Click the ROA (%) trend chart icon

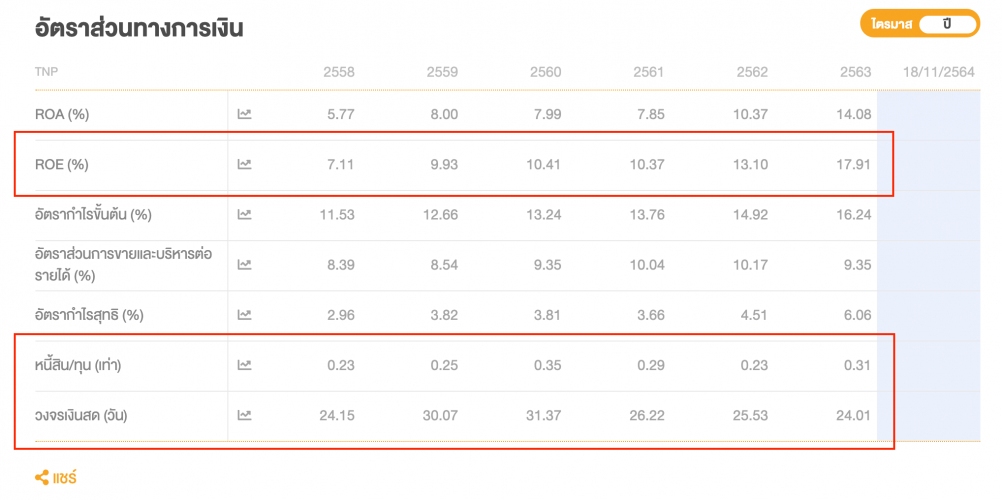[x=244, y=114]
